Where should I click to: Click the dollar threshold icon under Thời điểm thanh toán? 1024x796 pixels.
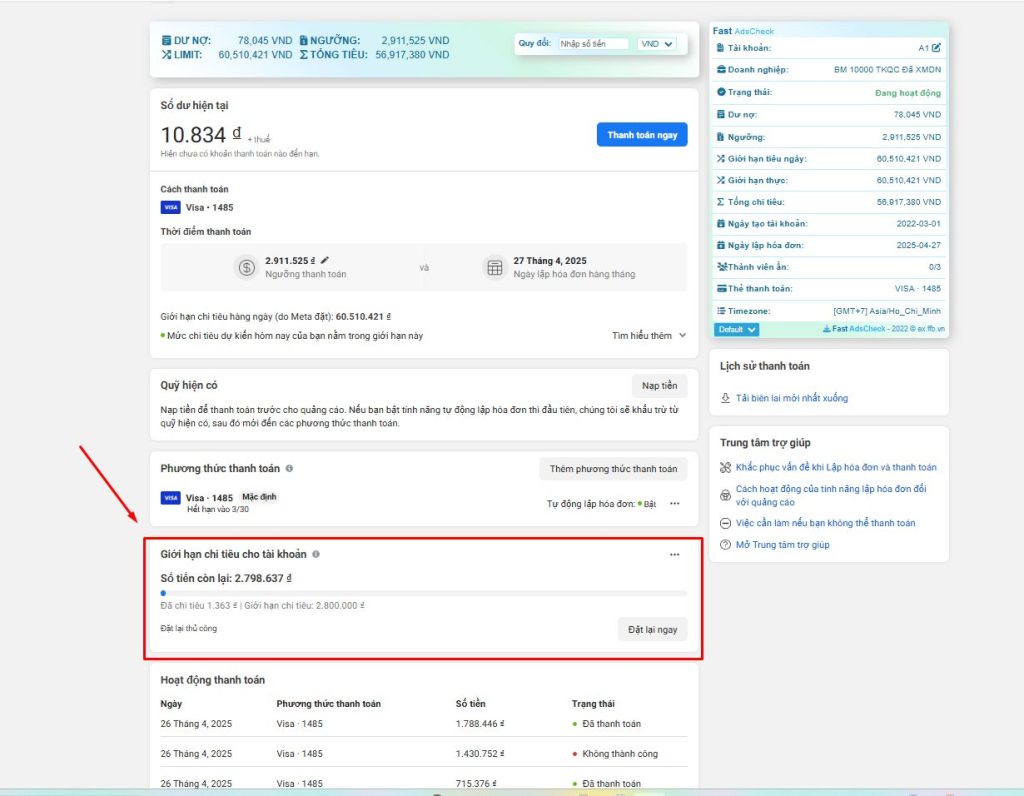point(246,267)
